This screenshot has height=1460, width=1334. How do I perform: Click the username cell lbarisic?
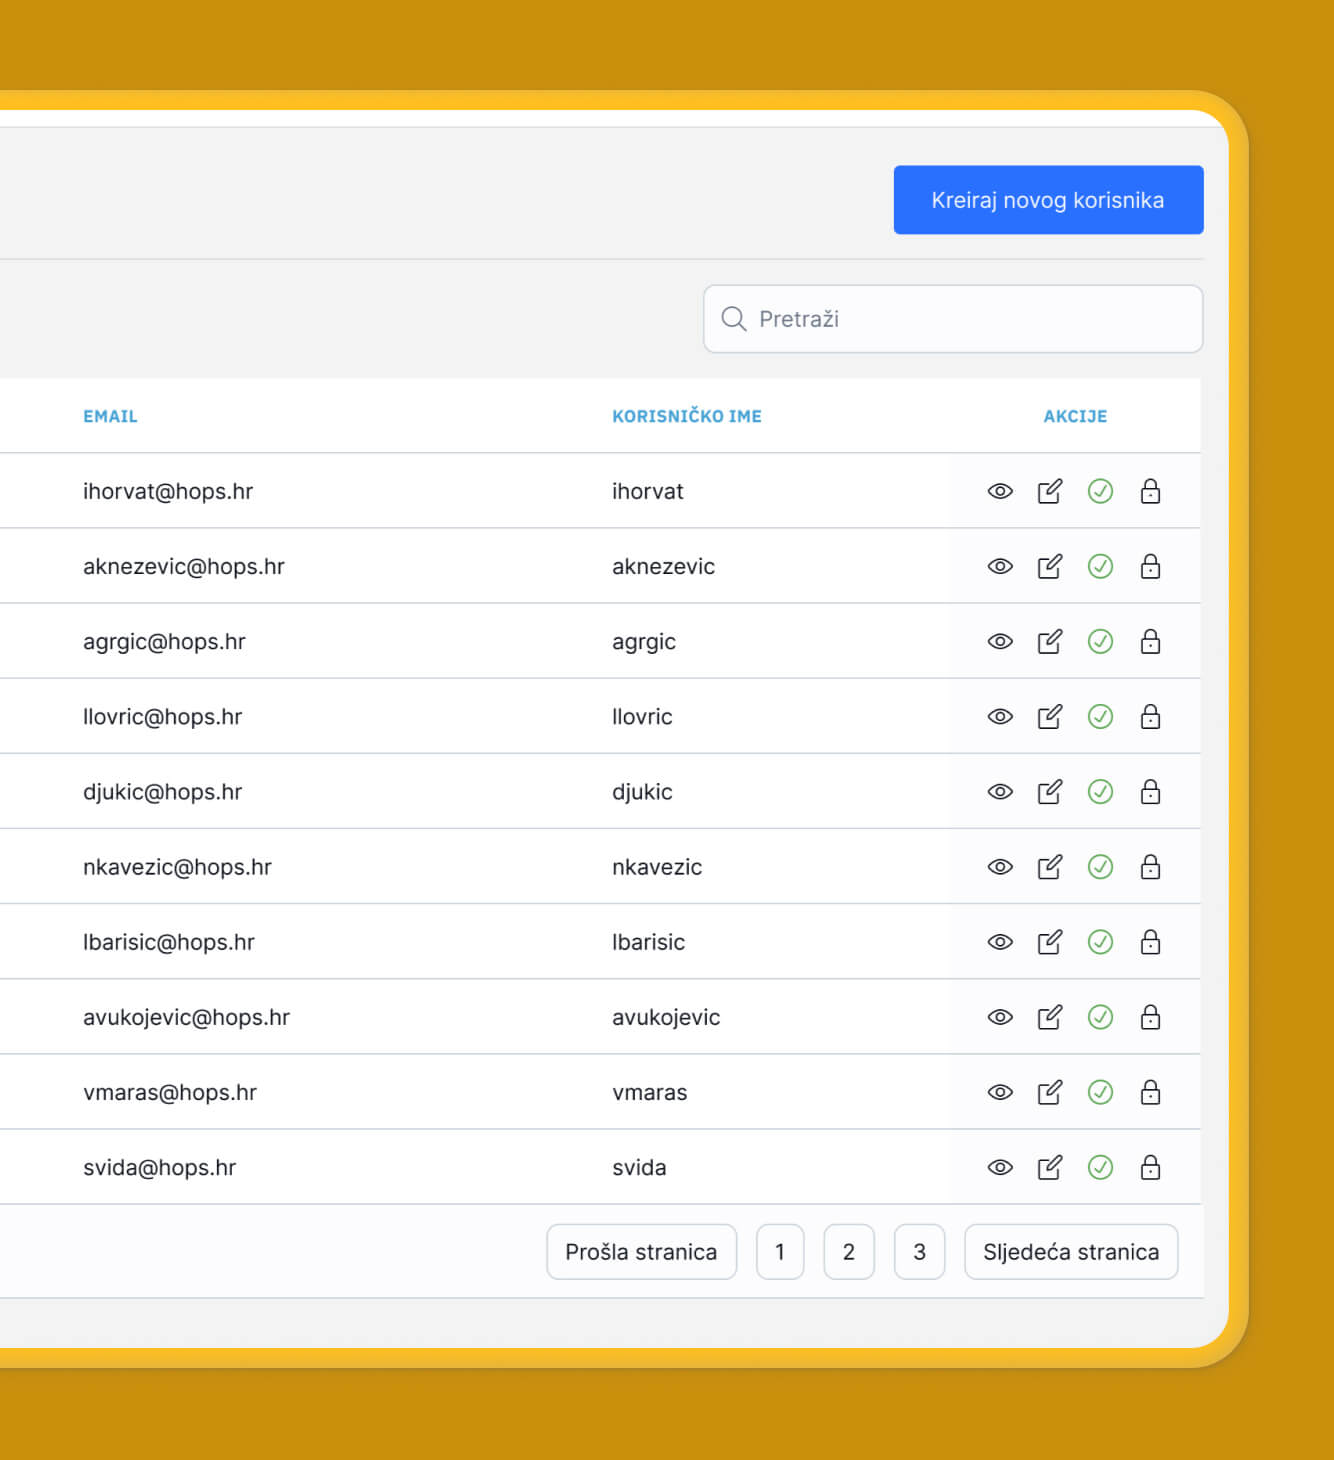[648, 942]
